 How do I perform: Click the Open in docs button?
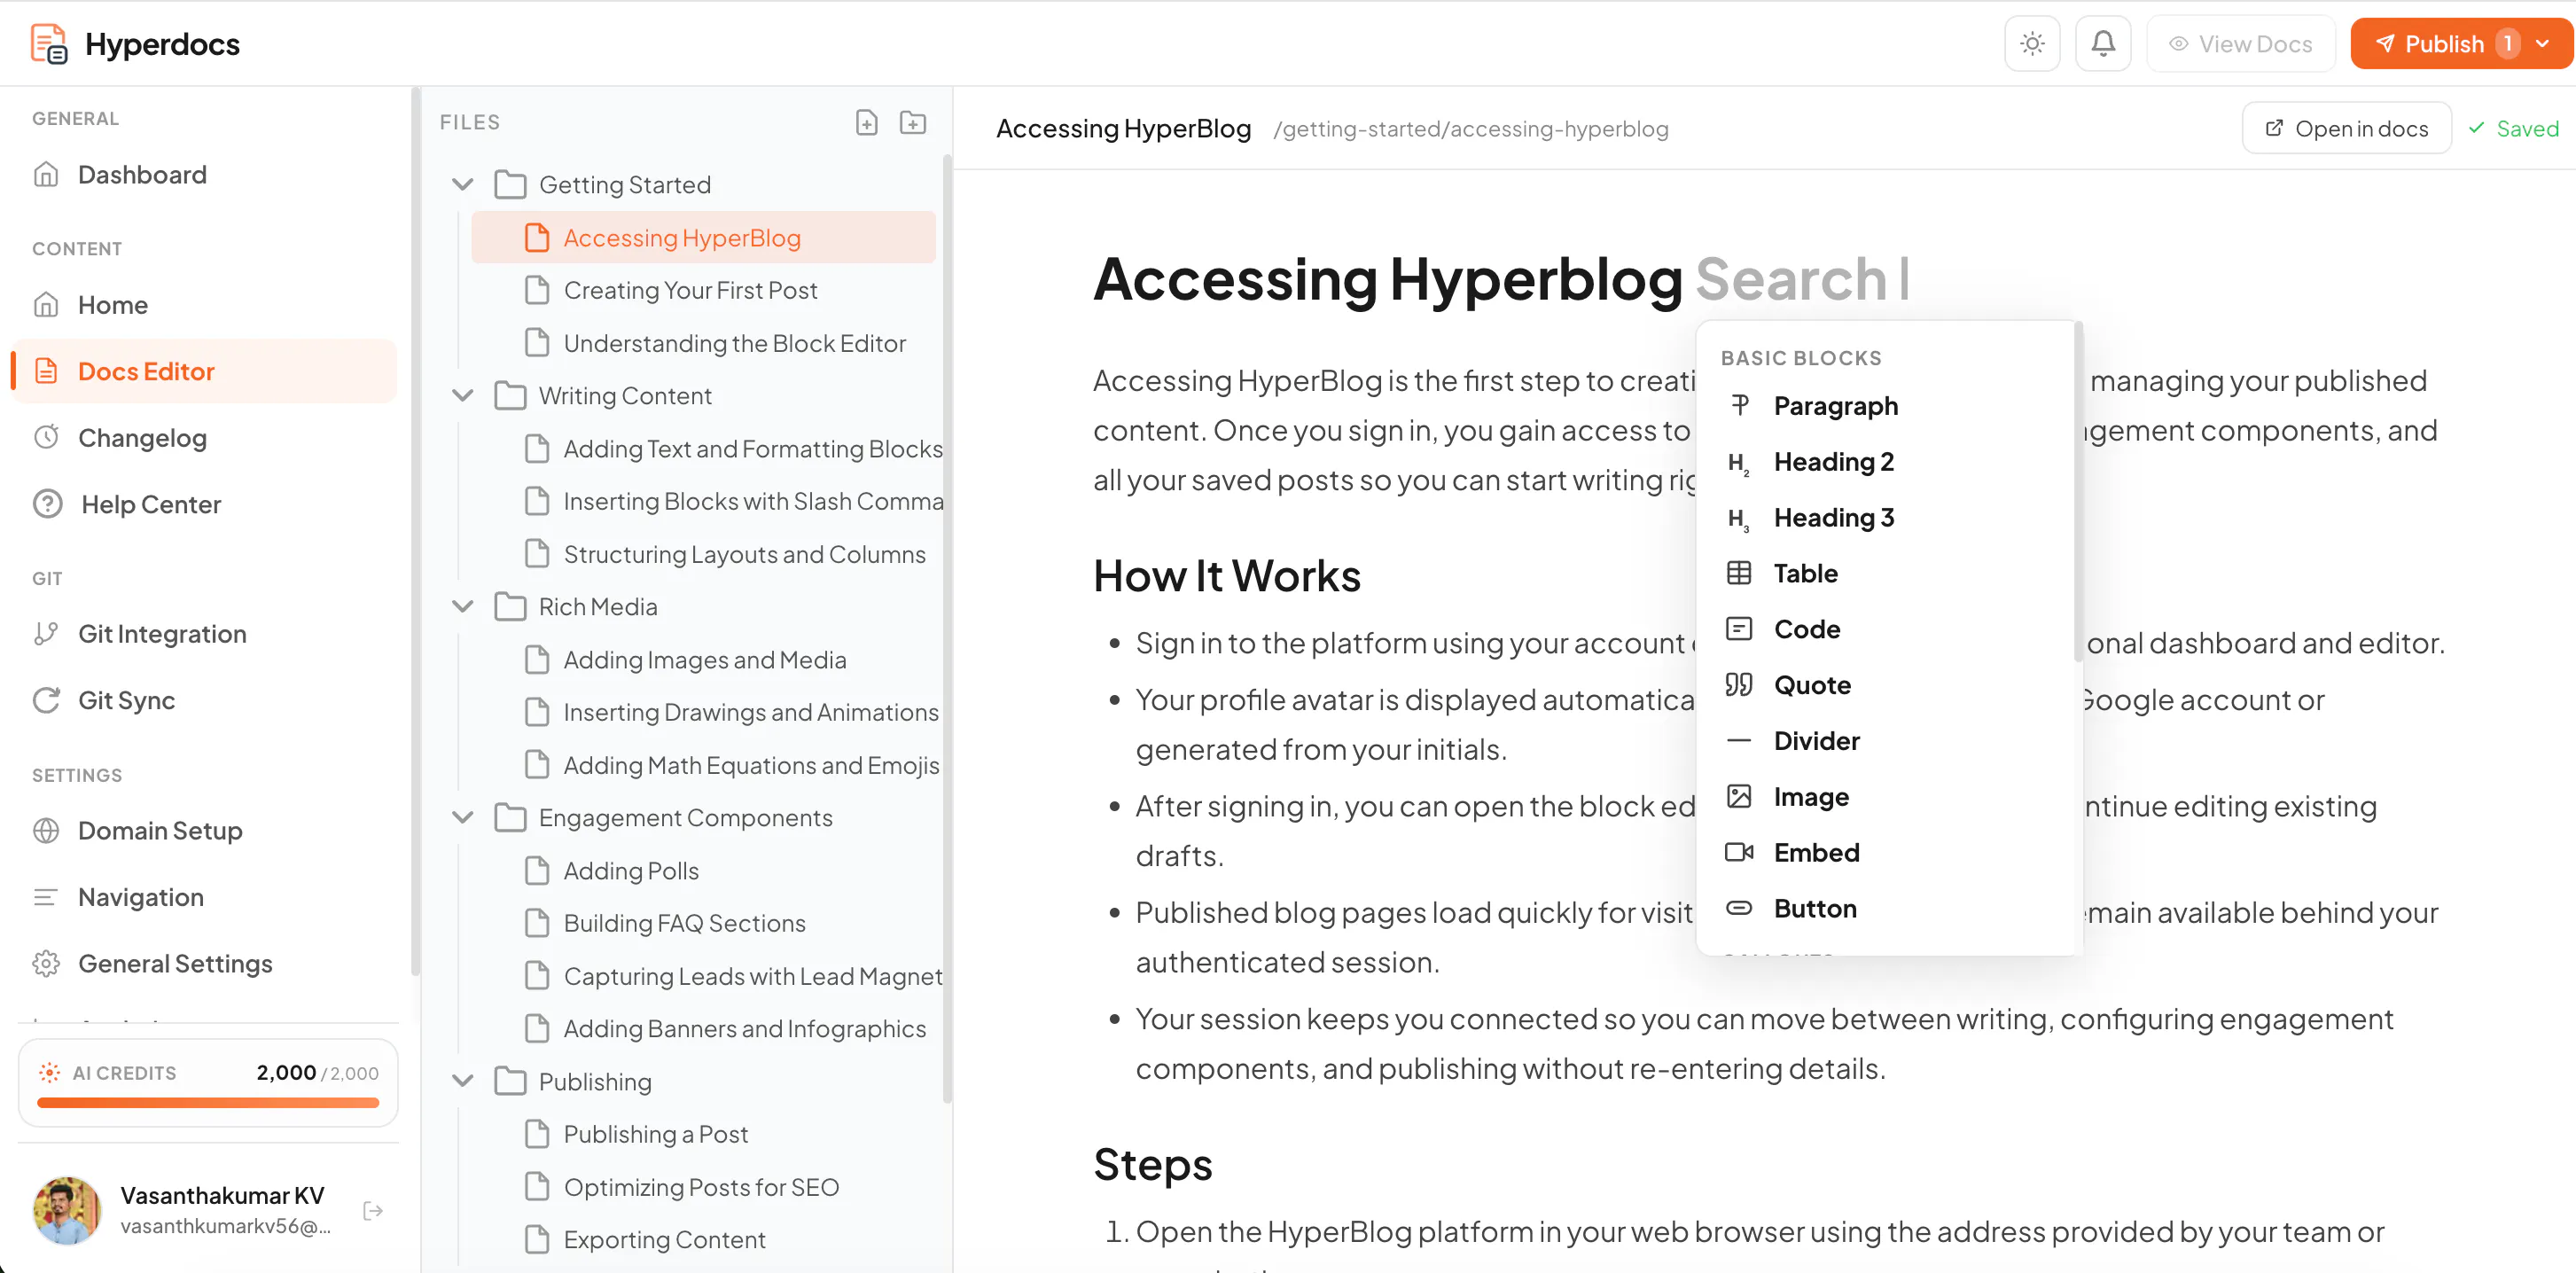(x=2347, y=128)
